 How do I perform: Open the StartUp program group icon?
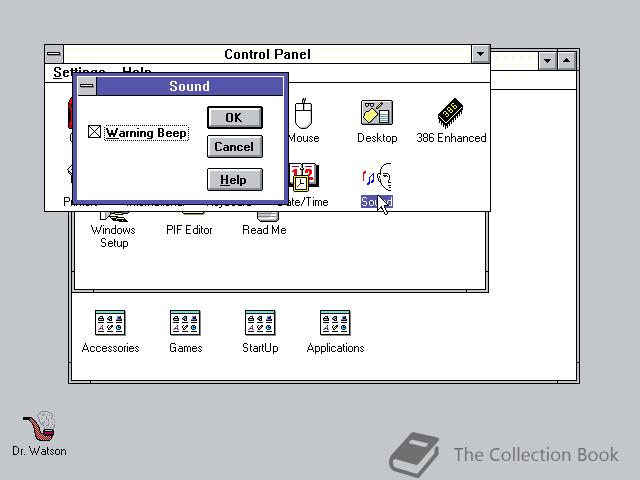pyautogui.click(x=260, y=322)
